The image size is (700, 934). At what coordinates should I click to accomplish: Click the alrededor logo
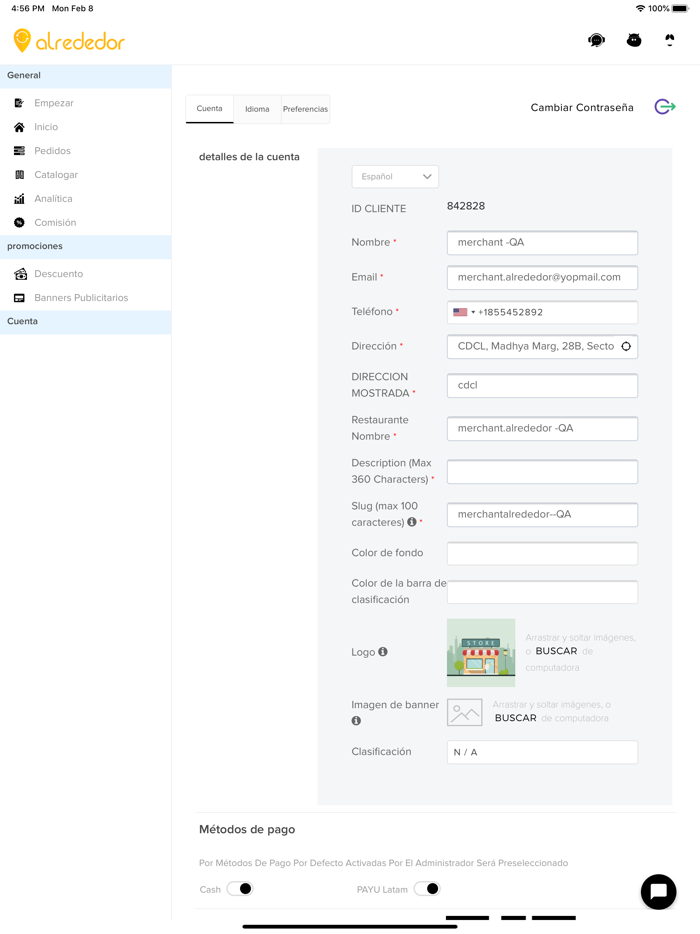click(69, 41)
